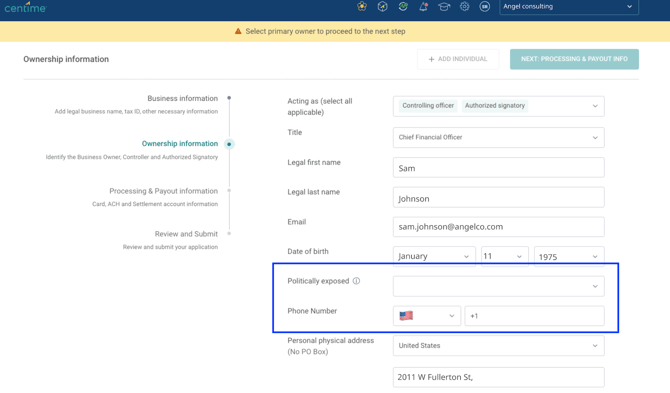
Task: Go to the Business information step
Action: pos(182,98)
